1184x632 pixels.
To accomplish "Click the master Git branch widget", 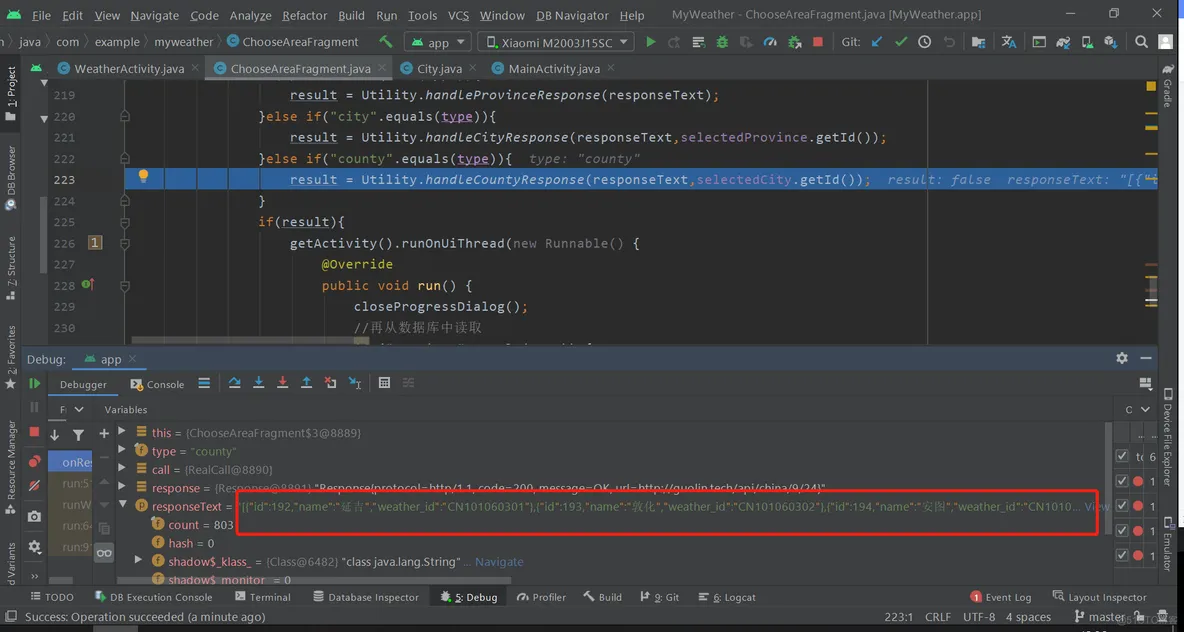I will (x=1101, y=617).
